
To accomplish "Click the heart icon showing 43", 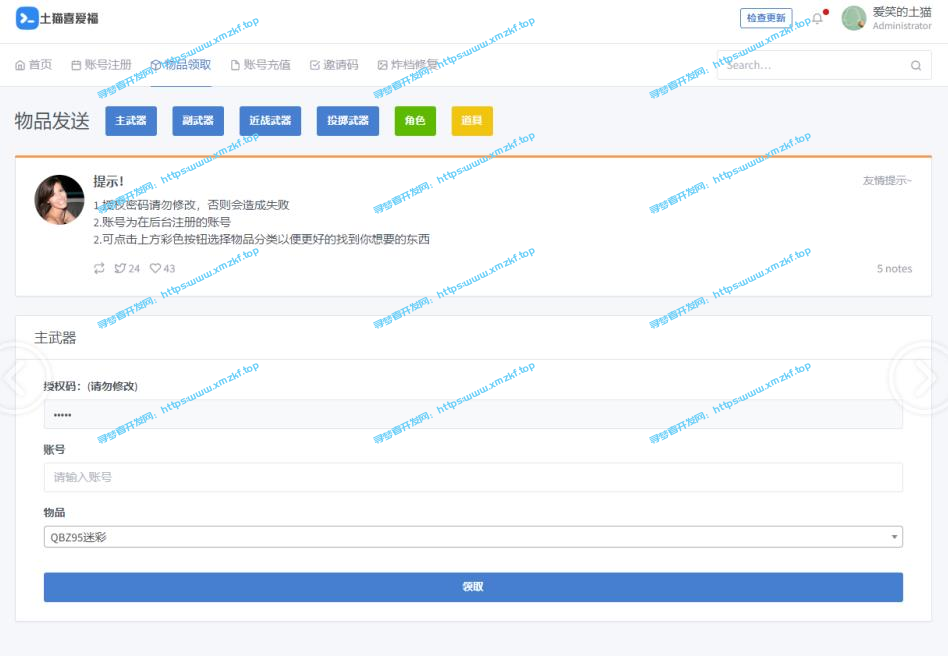I will coord(155,268).
